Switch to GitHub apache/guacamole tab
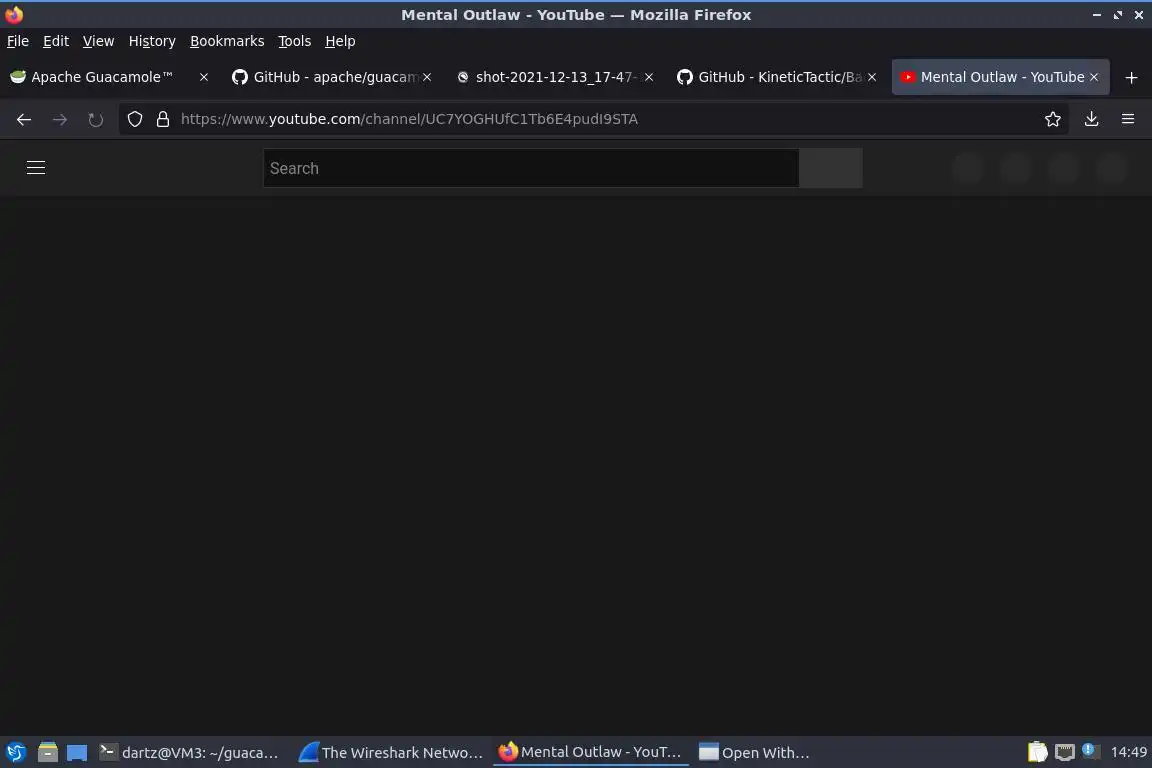 coord(331,77)
